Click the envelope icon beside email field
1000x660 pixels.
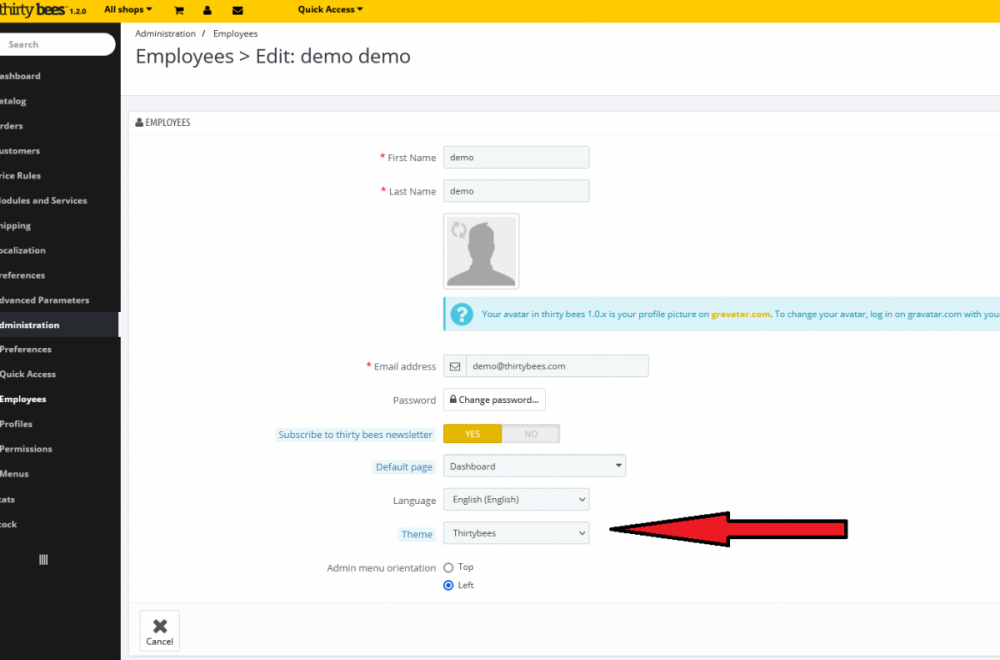(455, 366)
